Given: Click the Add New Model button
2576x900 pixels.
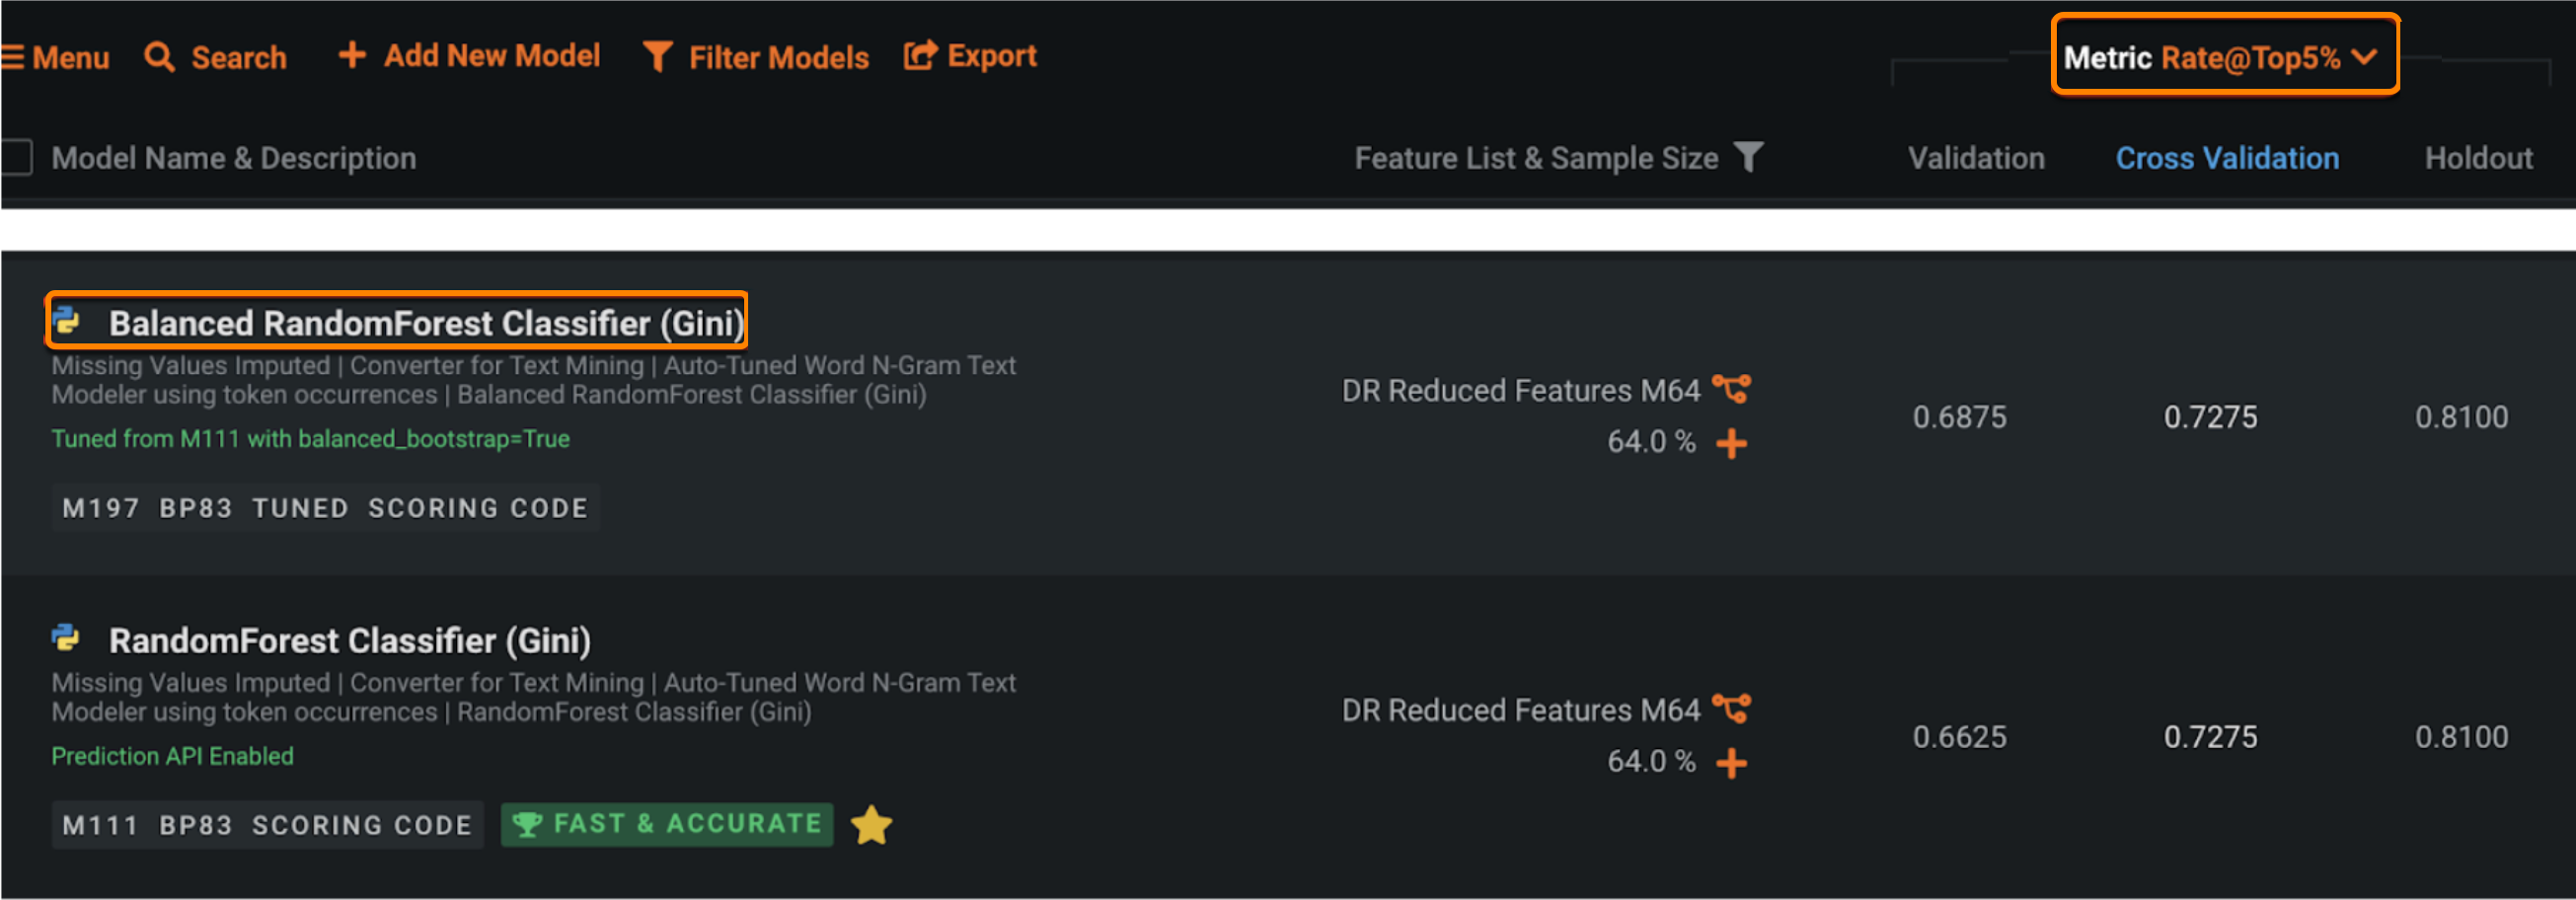Looking at the screenshot, I should click(470, 56).
